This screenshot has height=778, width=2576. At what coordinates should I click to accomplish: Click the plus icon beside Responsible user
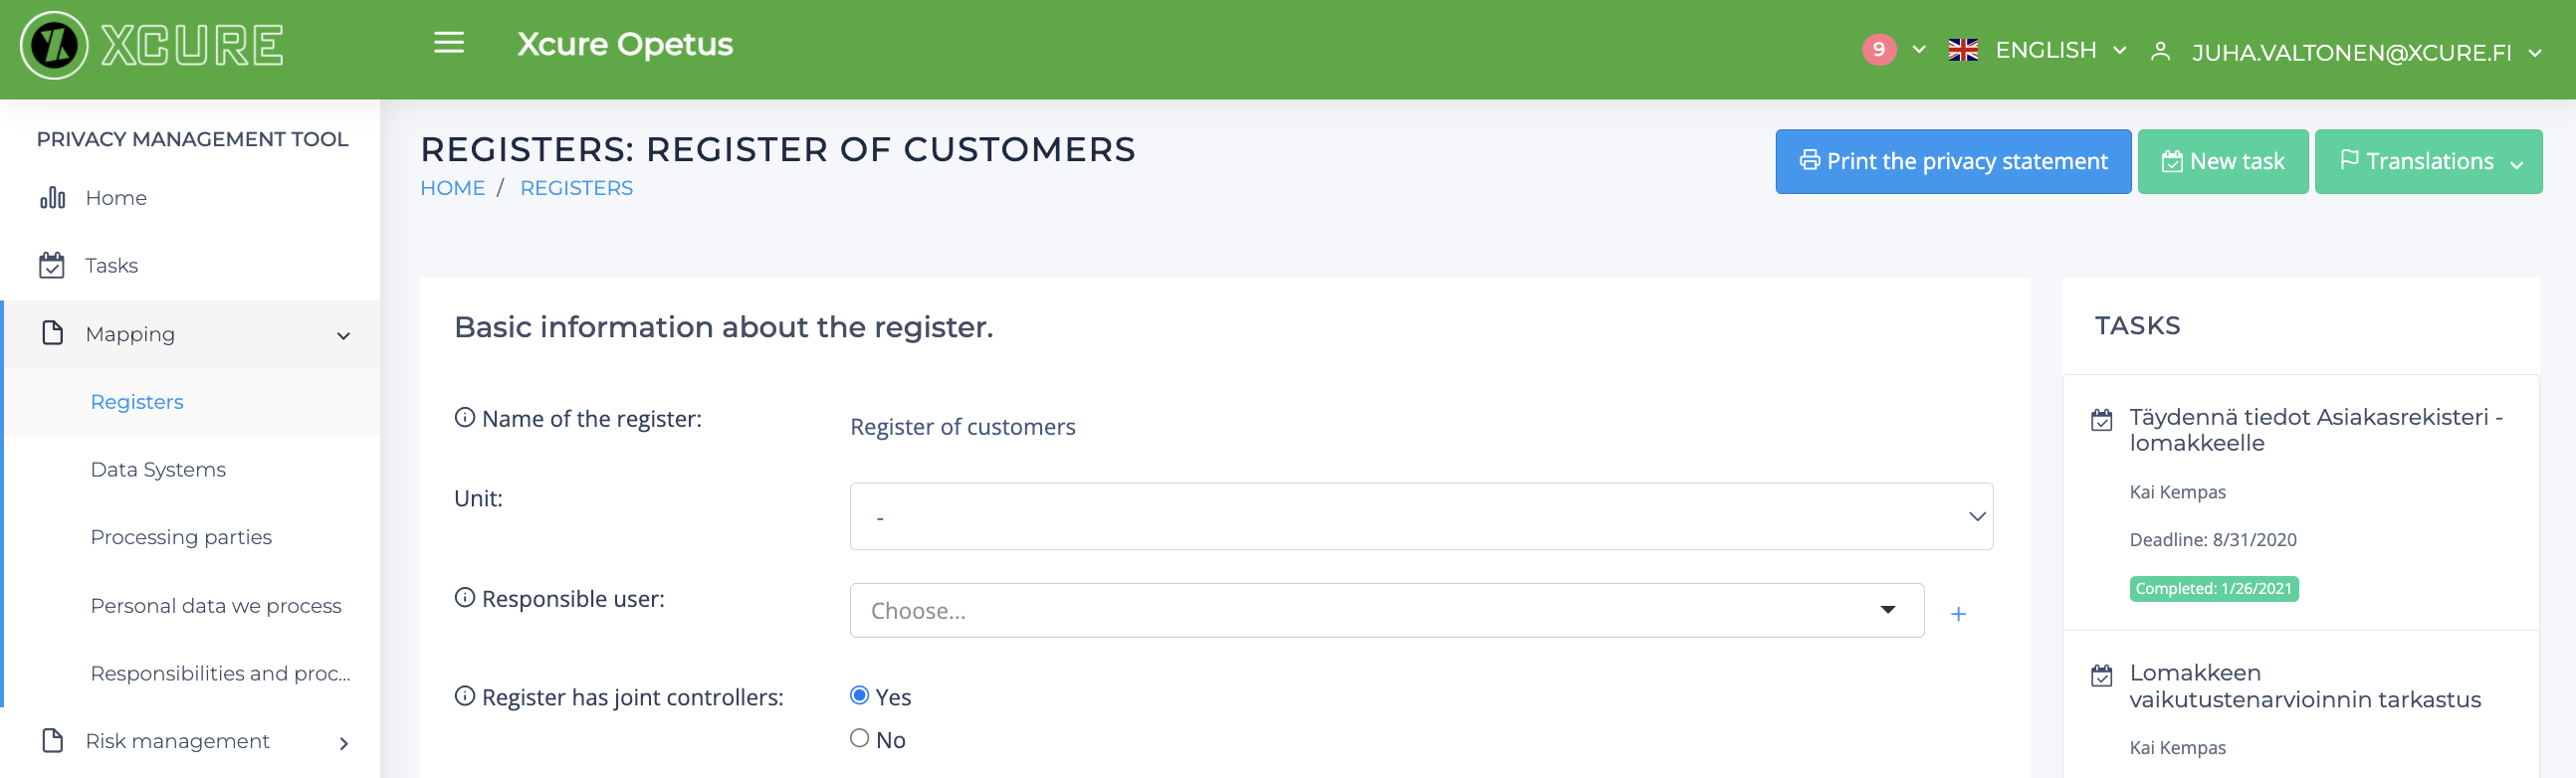tap(1957, 613)
